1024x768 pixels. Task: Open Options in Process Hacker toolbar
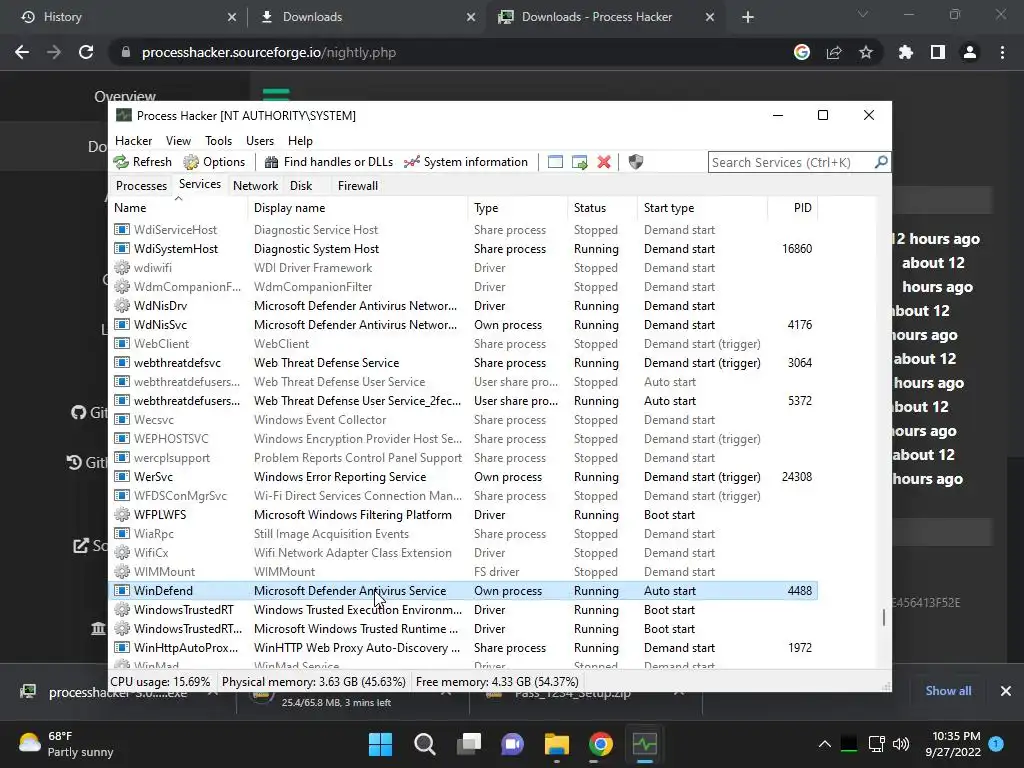pyautogui.click(x=214, y=162)
